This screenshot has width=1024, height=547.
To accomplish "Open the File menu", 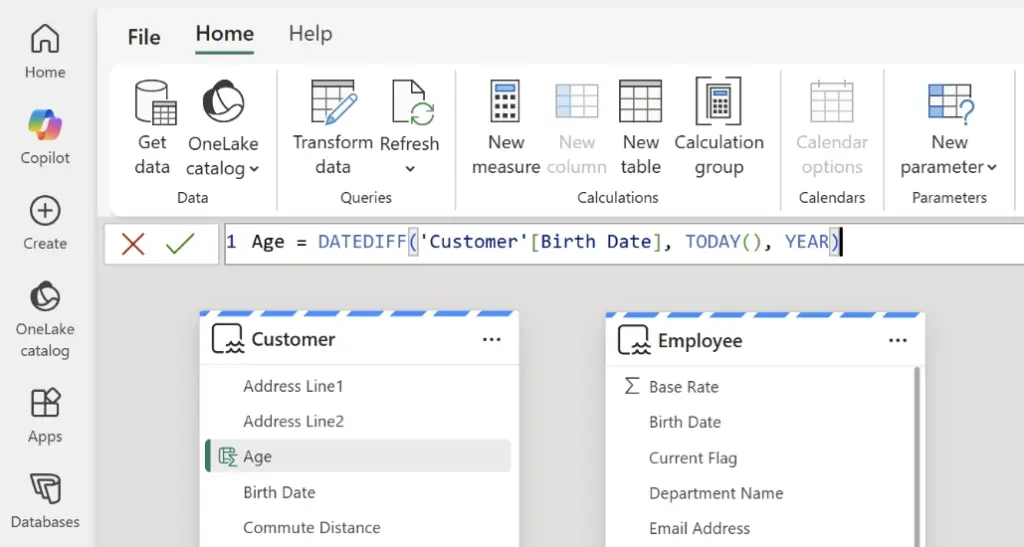I will tap(144, 37).
